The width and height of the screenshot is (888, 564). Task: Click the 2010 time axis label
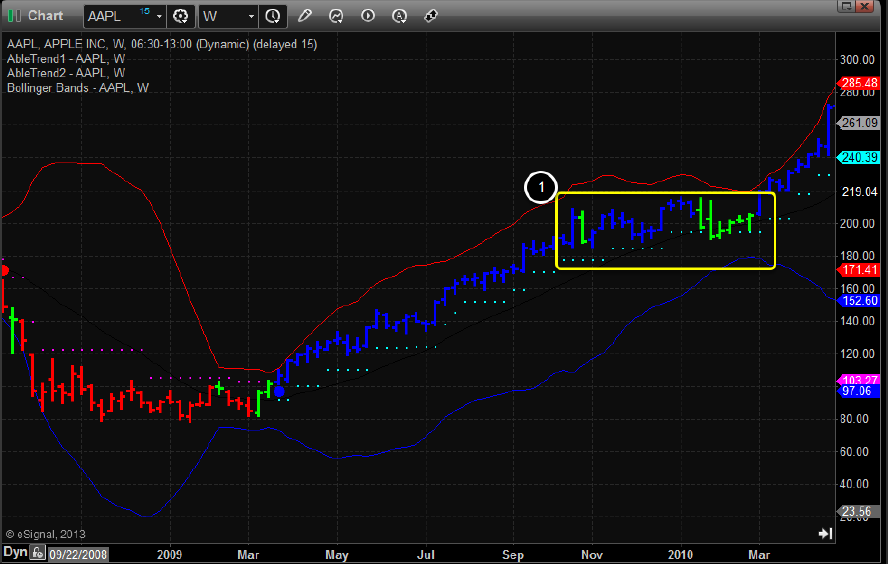pyautogui.click(x=680, y=554)
